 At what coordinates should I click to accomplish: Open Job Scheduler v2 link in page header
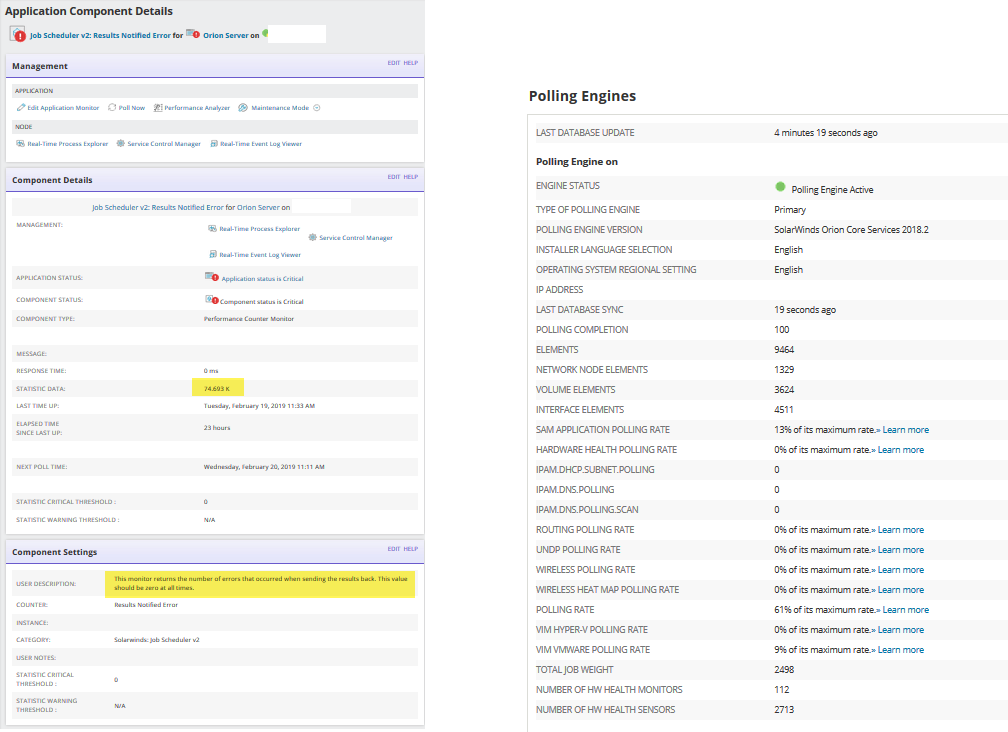pyautogui.click(x=100, y=35)
